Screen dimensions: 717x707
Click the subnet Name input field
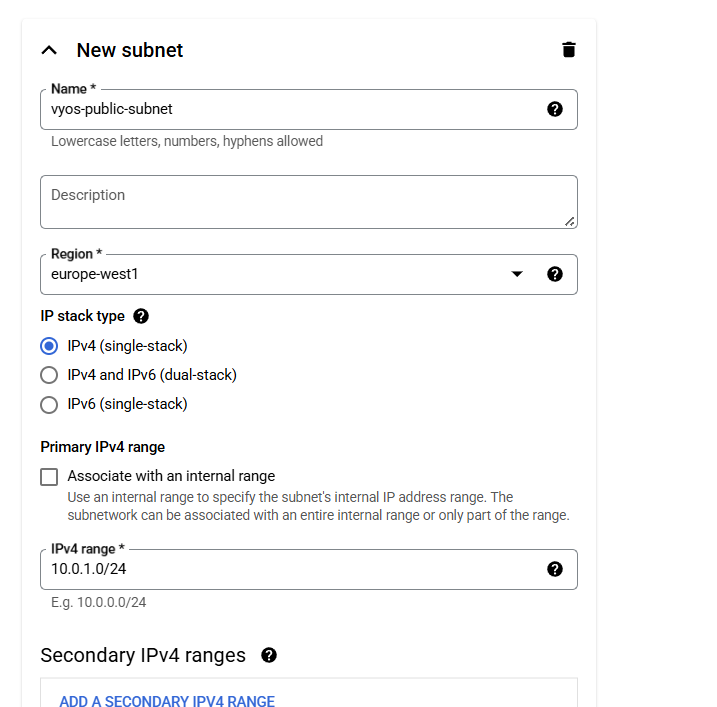pyautogui.click(x=290, y=109)
